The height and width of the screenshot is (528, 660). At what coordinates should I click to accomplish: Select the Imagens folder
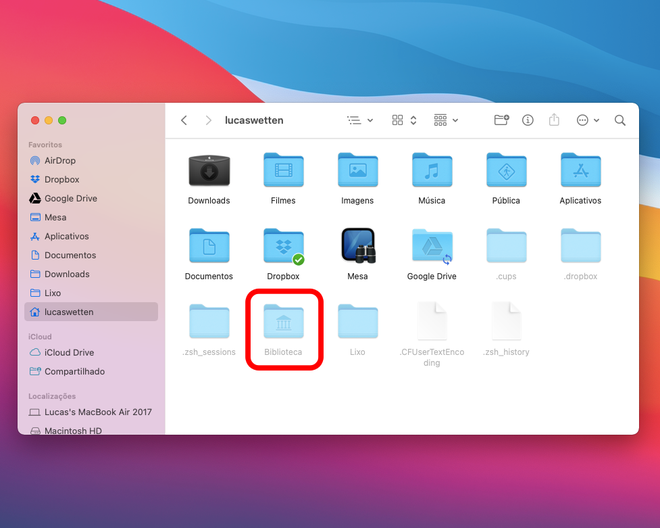tap(358, 170)
